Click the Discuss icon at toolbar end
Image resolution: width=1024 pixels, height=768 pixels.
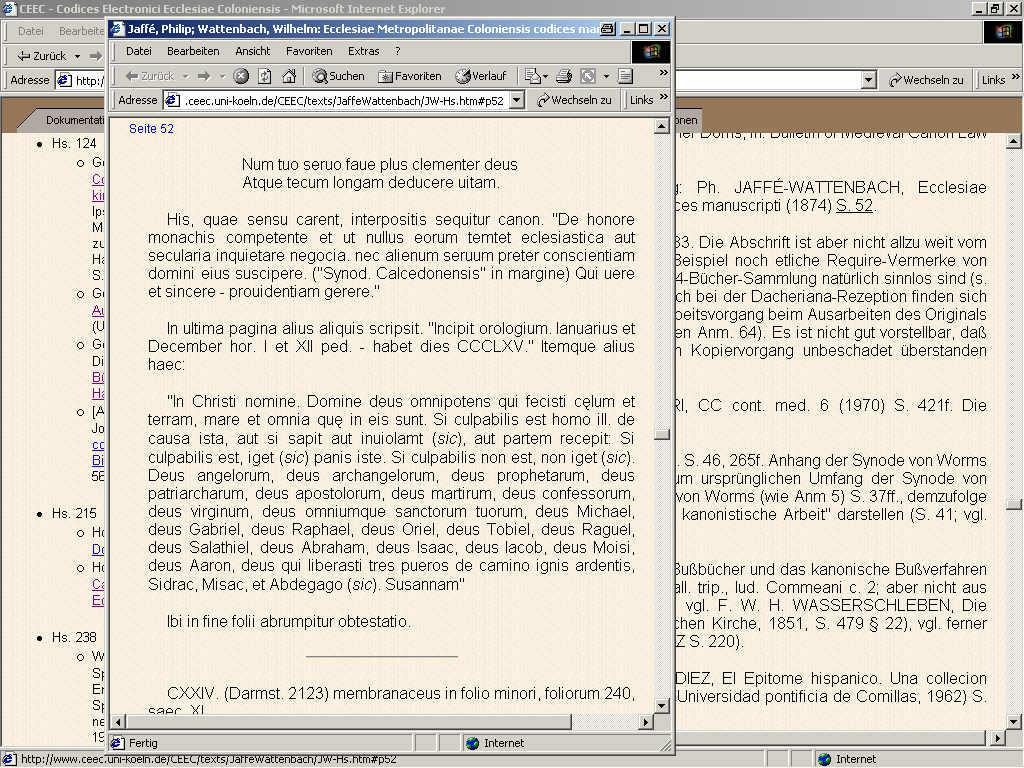click(x=625, y=76)
